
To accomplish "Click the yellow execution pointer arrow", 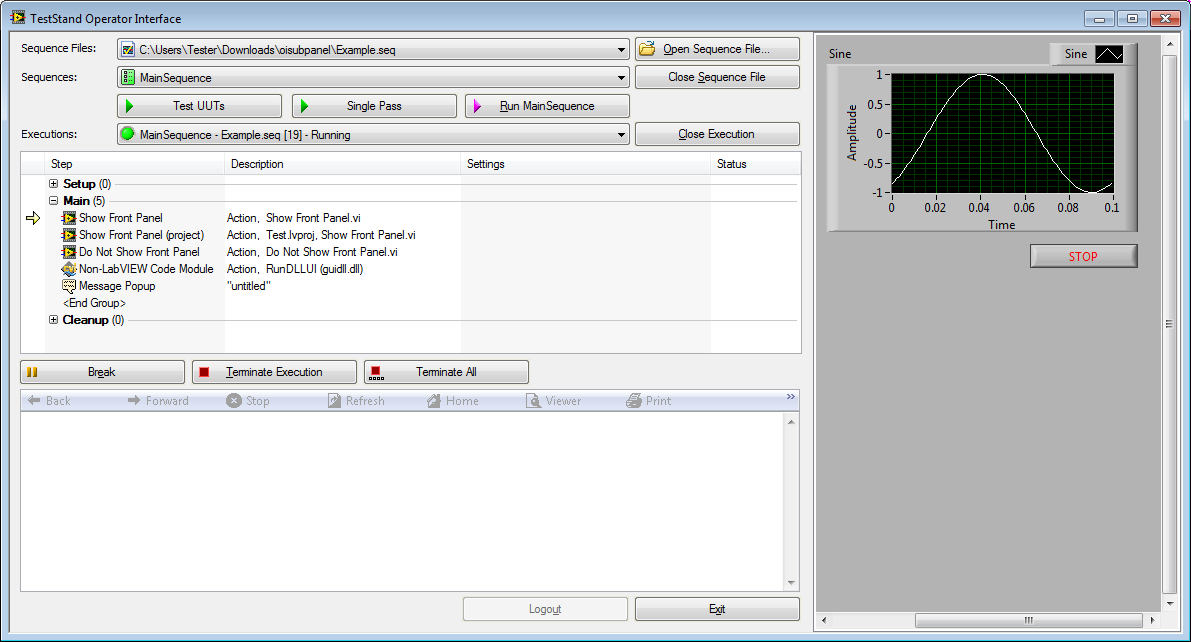I will click(33, 218).
